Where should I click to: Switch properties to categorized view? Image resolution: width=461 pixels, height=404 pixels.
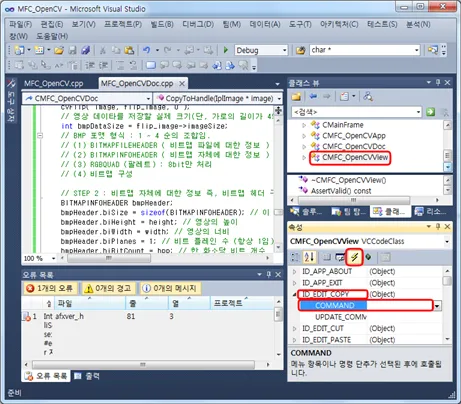(x=295, y=257)
